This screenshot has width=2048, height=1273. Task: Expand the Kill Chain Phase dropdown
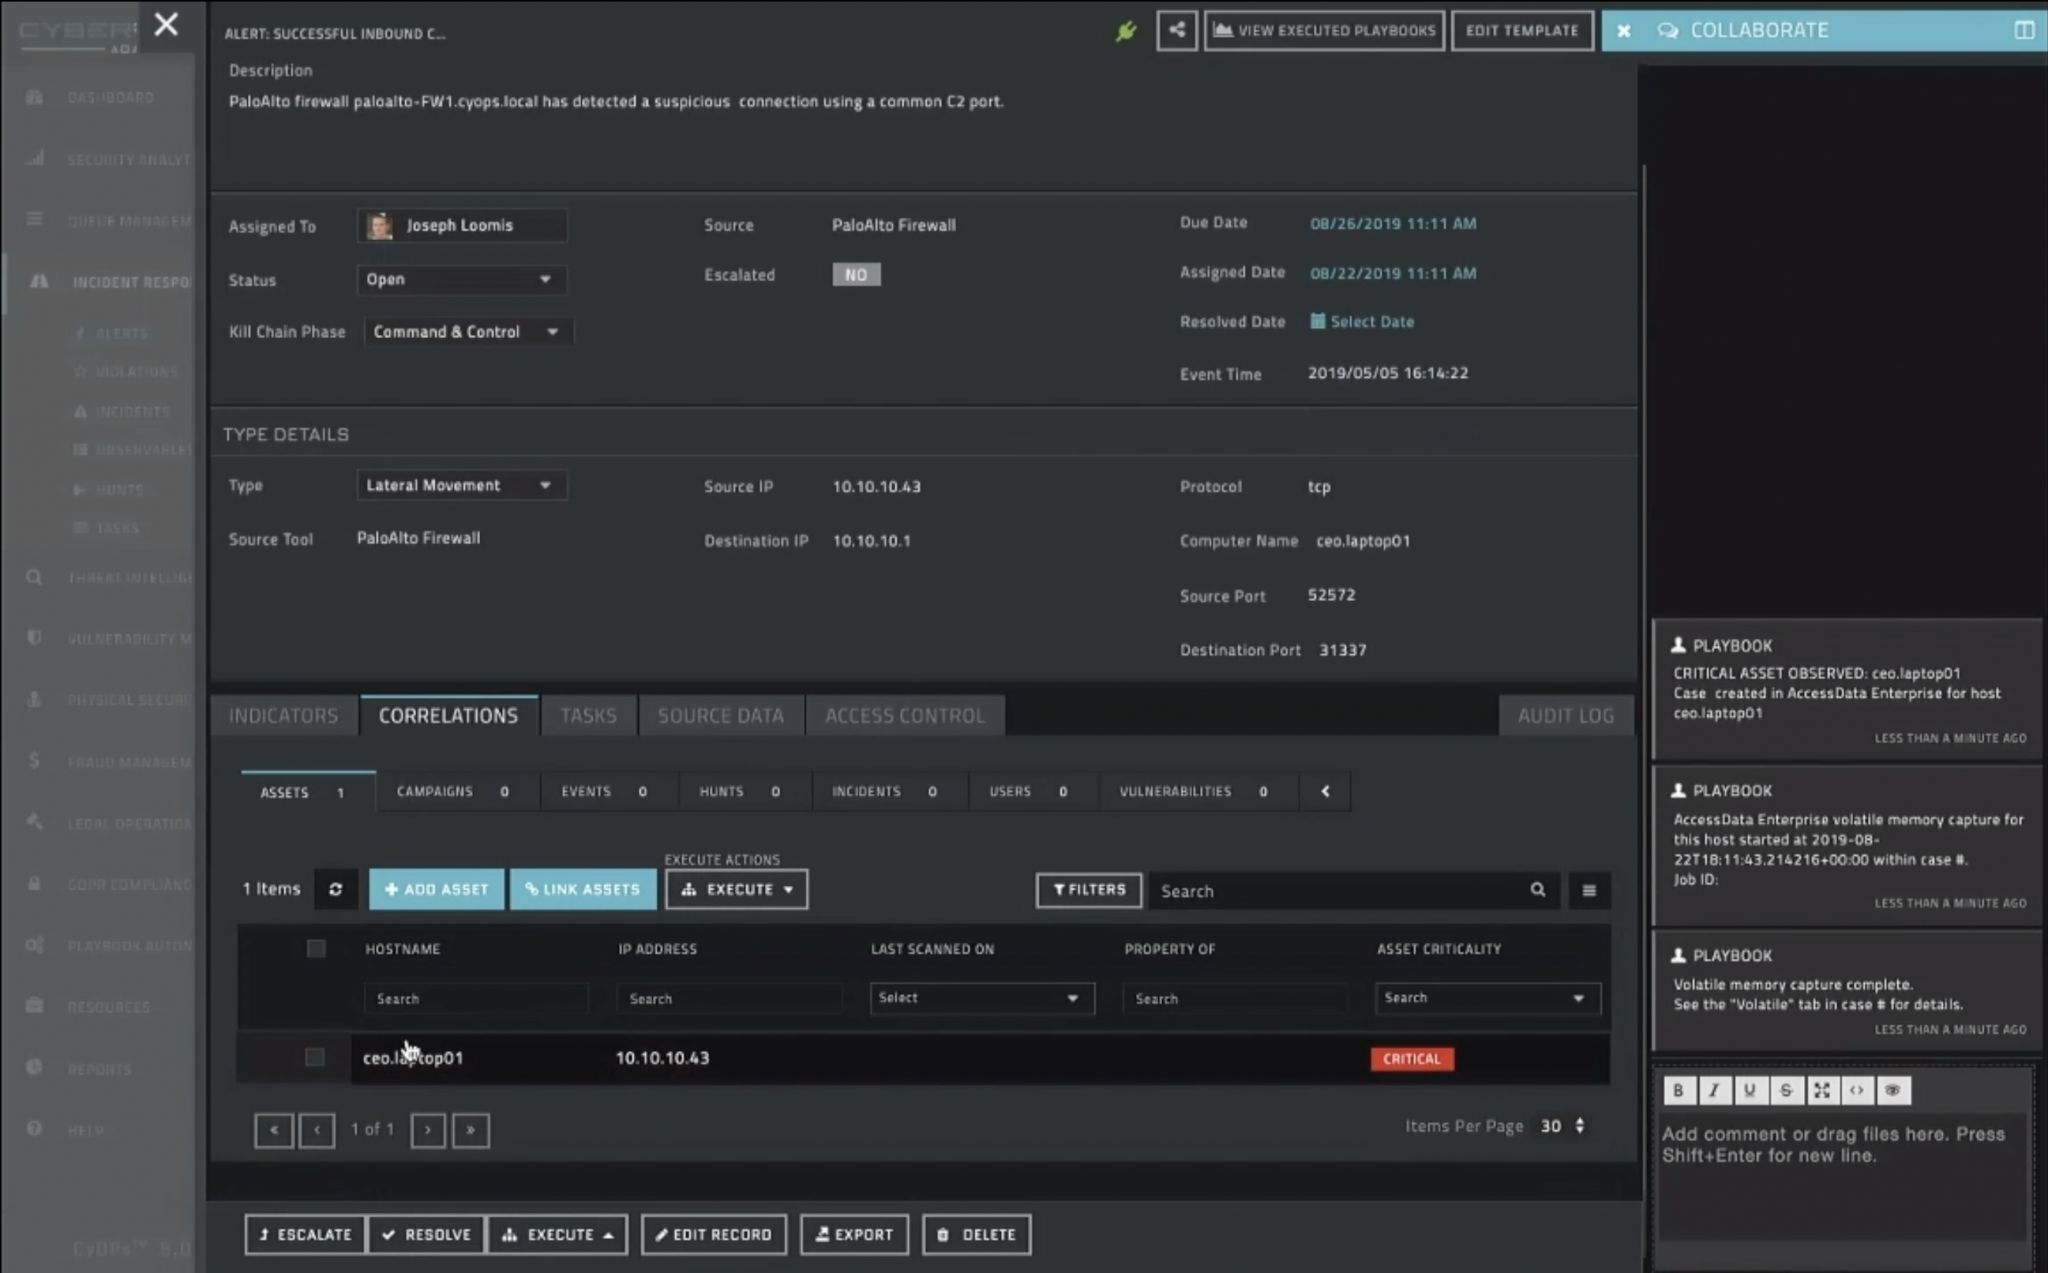coord(467,331)
